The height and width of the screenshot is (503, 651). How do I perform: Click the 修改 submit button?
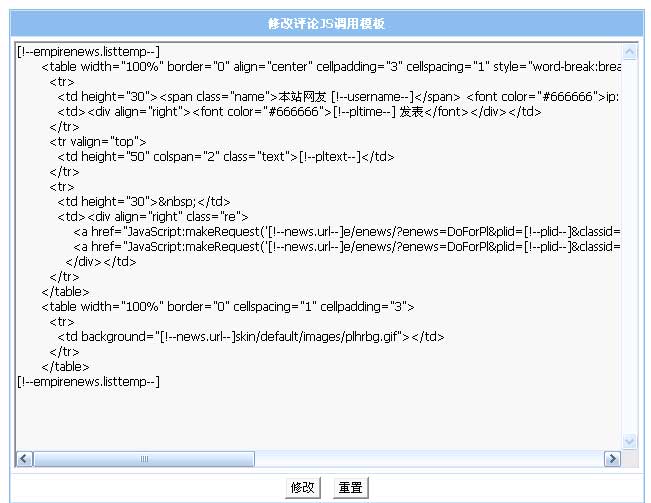click(x=303, y=488)
